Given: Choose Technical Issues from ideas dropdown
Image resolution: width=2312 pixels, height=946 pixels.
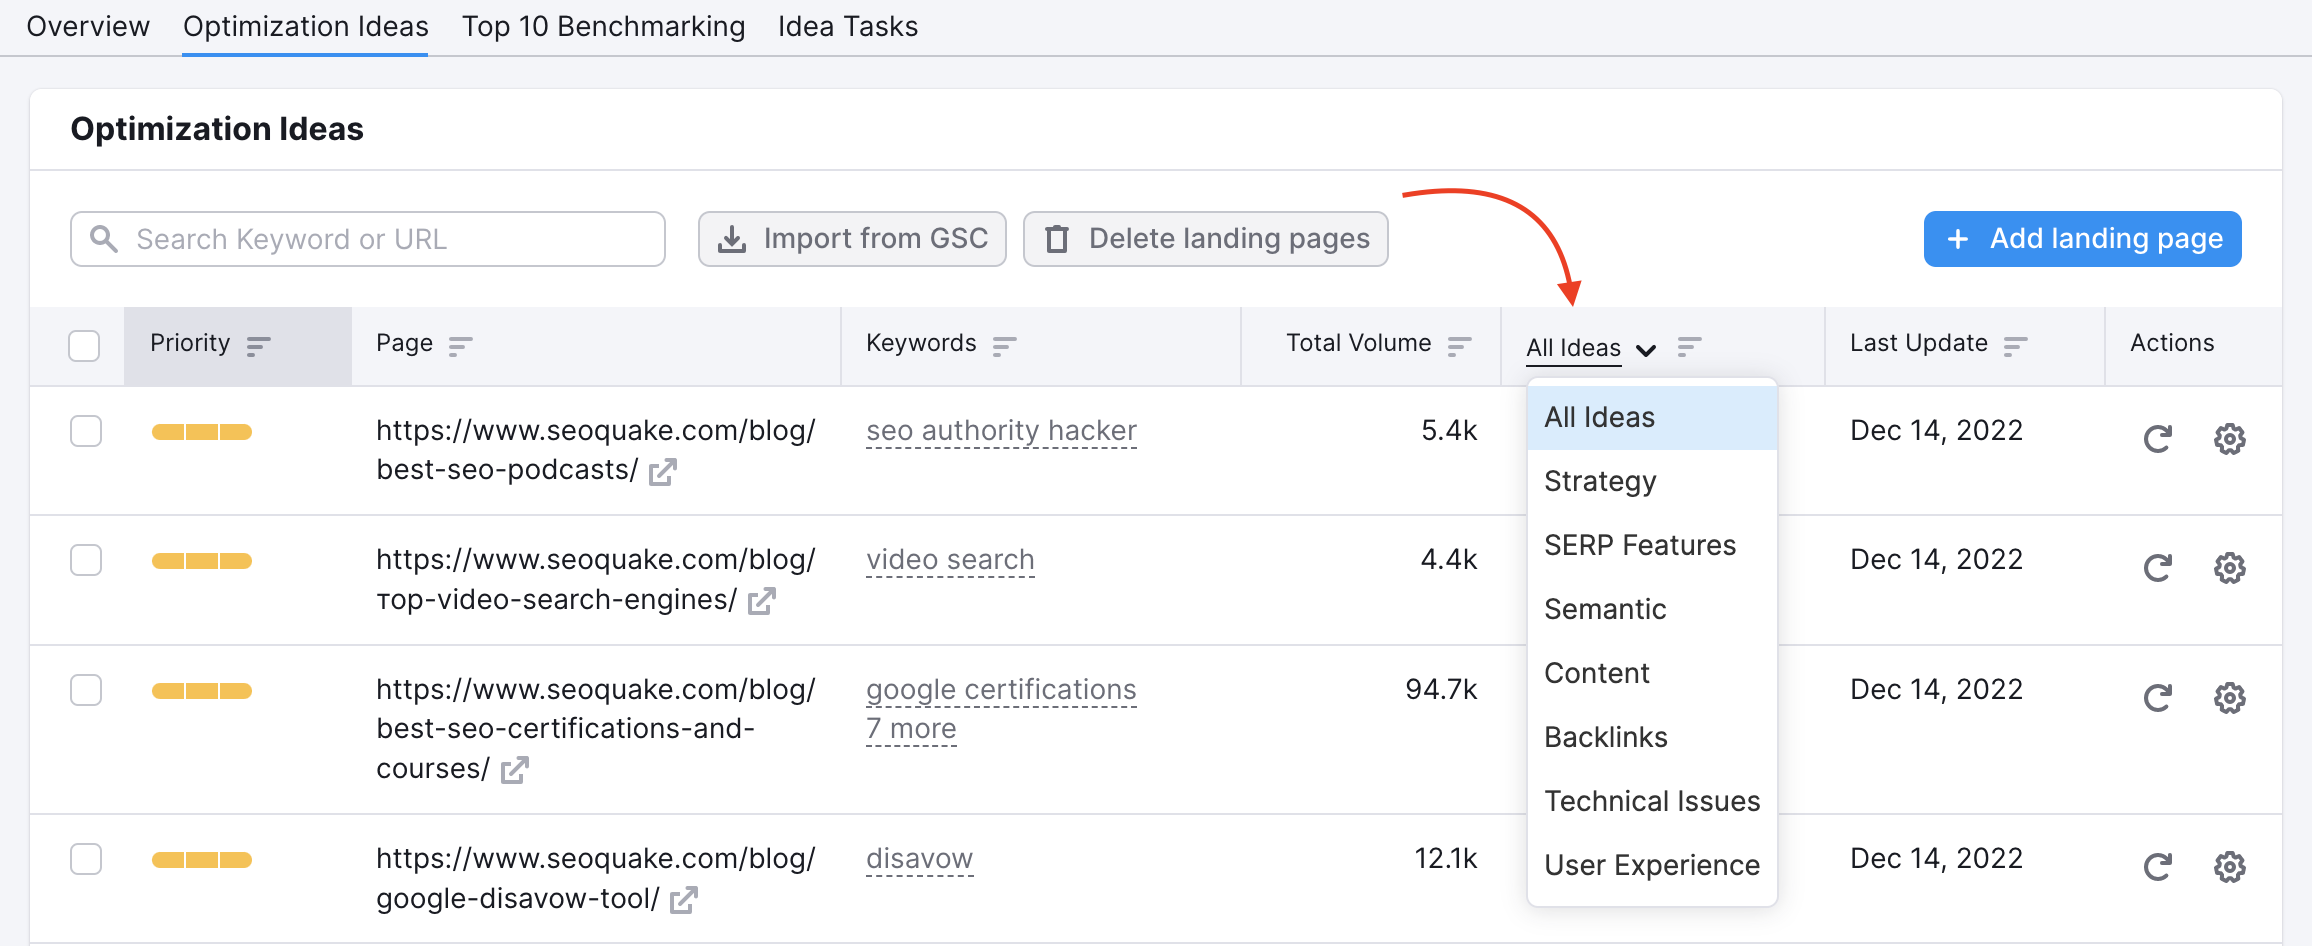Looking at the screenshot, I should pyautogui.click(x=1651, y=801).
